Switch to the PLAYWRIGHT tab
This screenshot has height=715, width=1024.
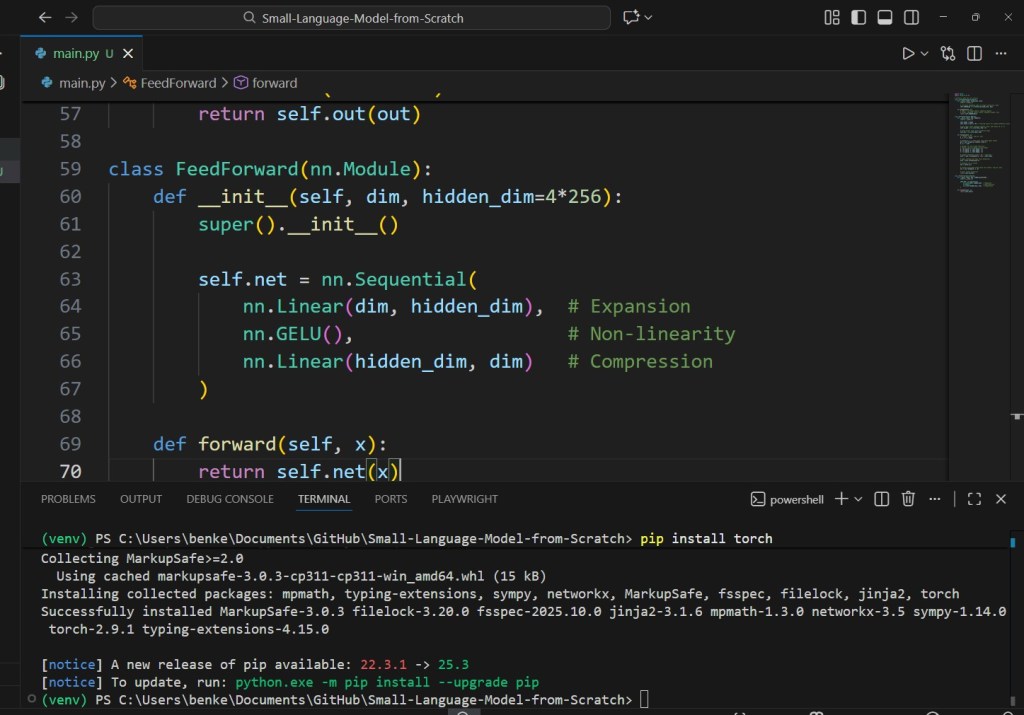point(464,499)
